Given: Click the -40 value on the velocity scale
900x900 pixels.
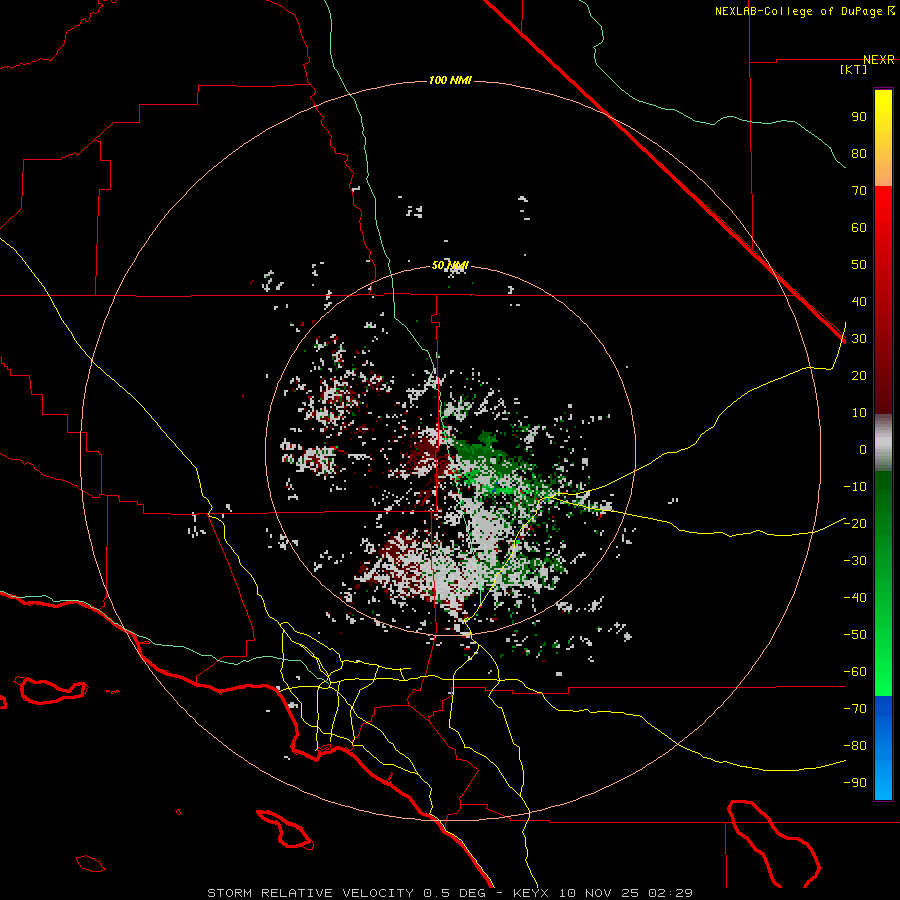Looking at the screenshot, I should pos(855,598).
